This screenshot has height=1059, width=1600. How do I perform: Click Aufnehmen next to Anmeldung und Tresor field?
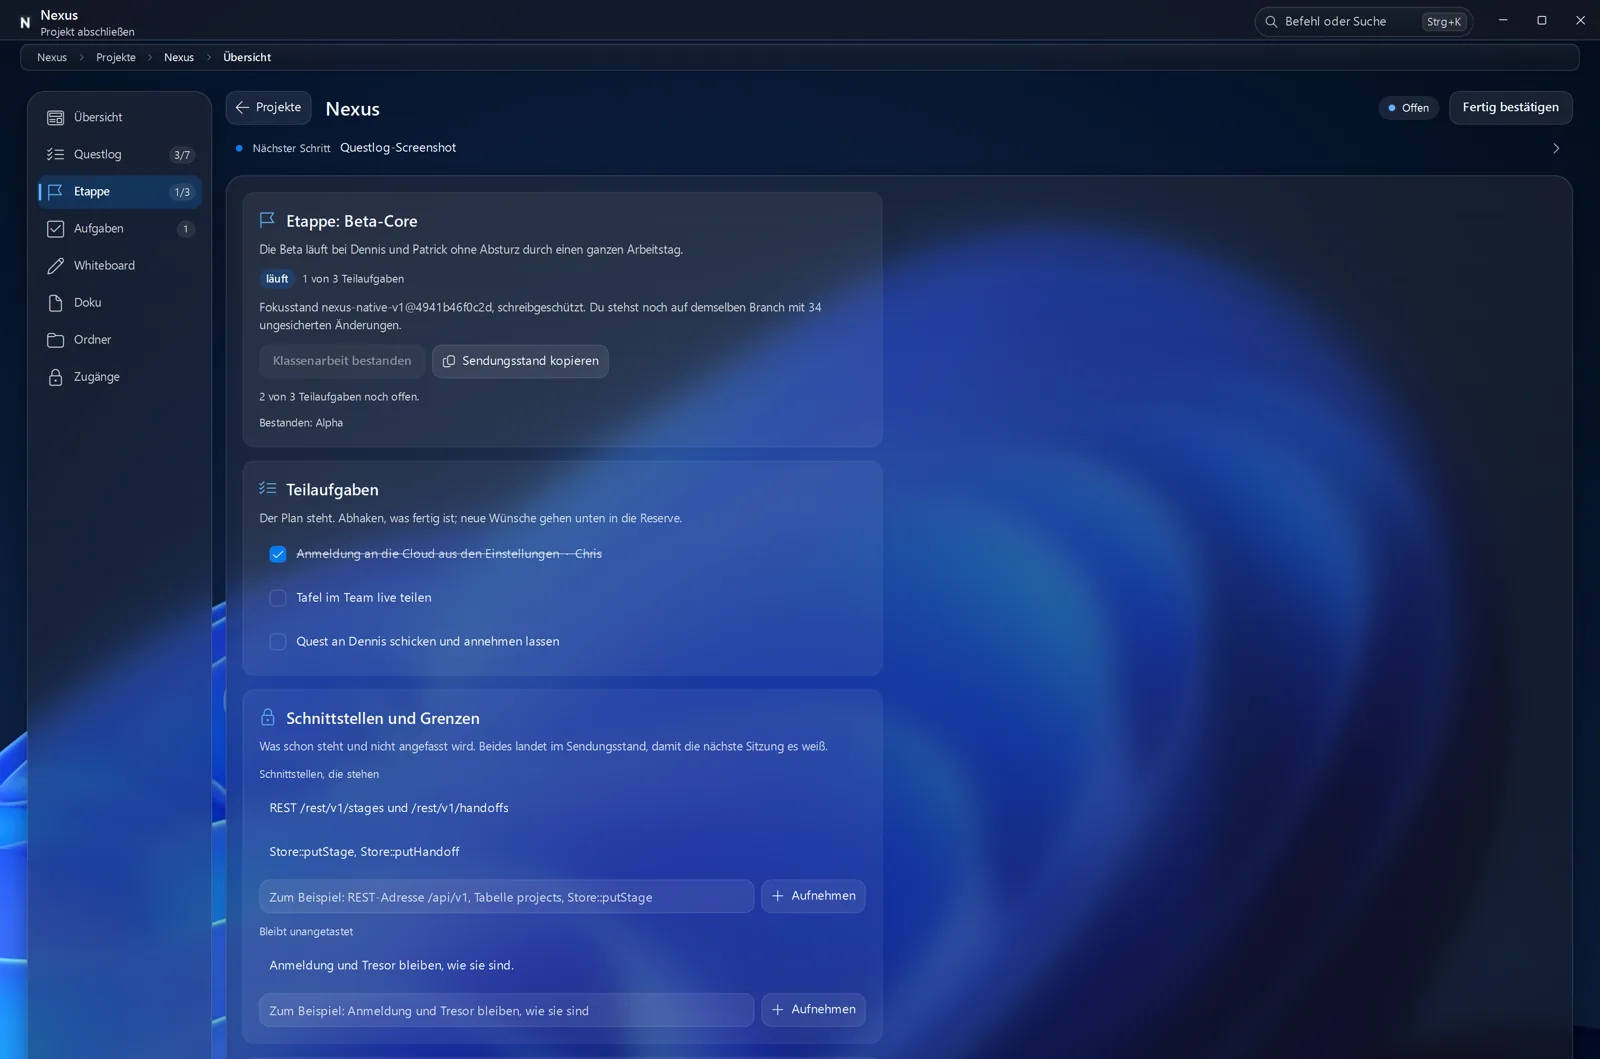click(x=813, y=1010)
